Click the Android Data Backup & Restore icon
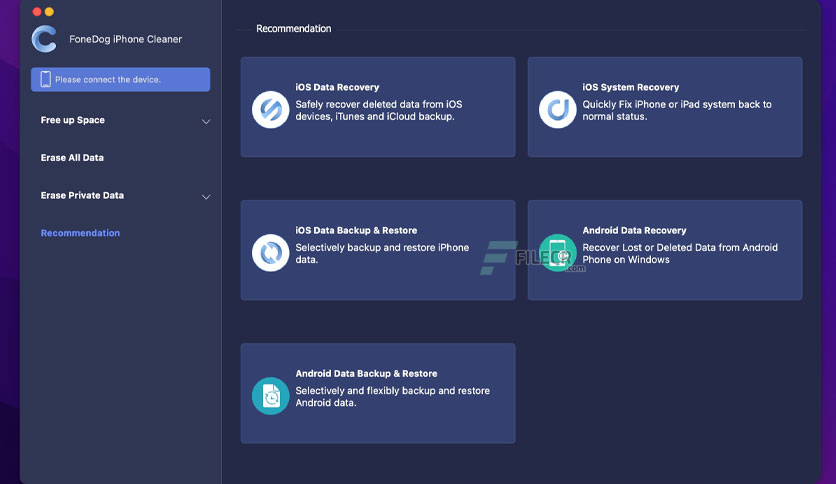This screenshot has width=836, height=484. coord(270,396)
